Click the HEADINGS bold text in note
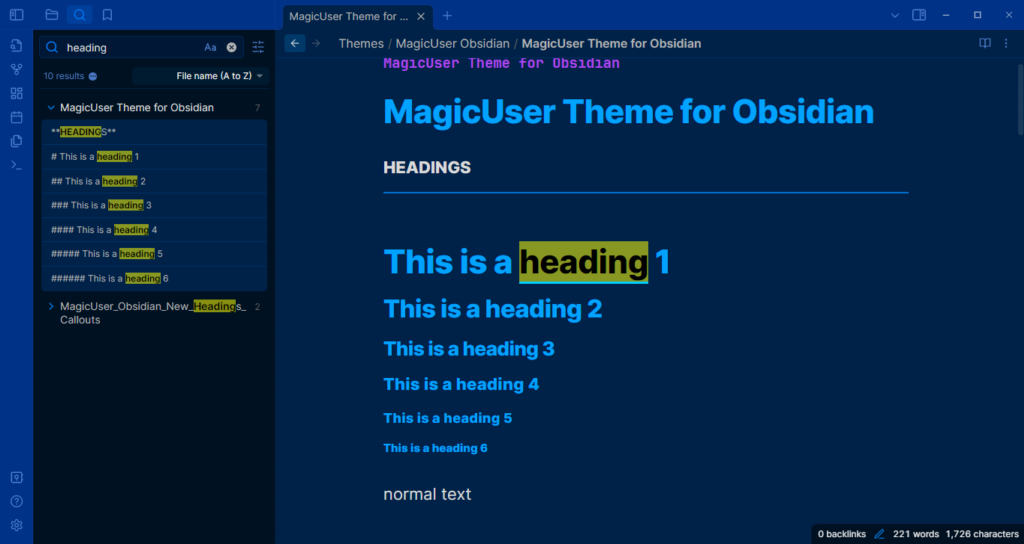 click(427, 168)
